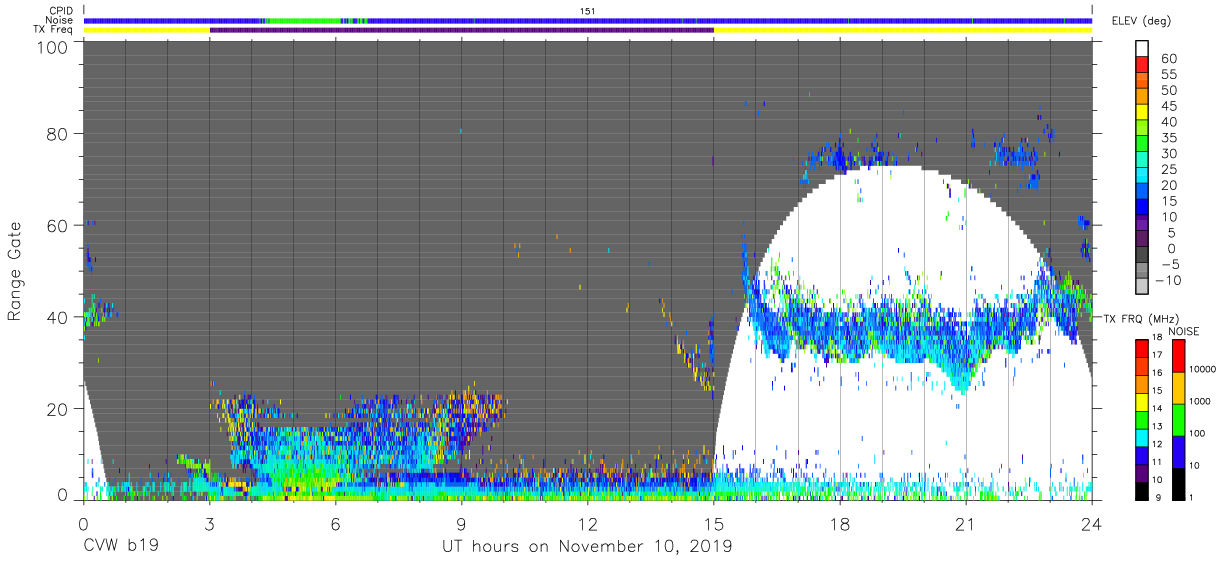Viewport: 1228px width, 567px height.
Task: Click ELEV colorbar label 35
Action: click(x=1169, y=138)
